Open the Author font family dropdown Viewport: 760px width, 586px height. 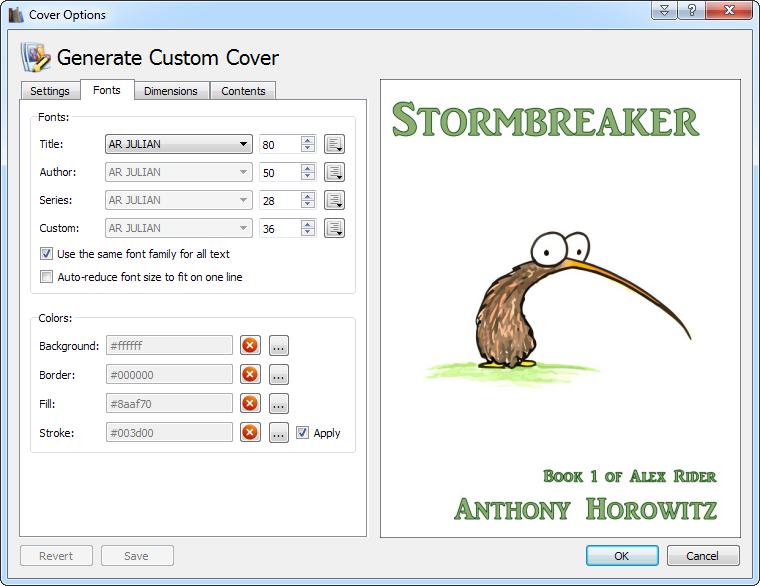(179, 172)
